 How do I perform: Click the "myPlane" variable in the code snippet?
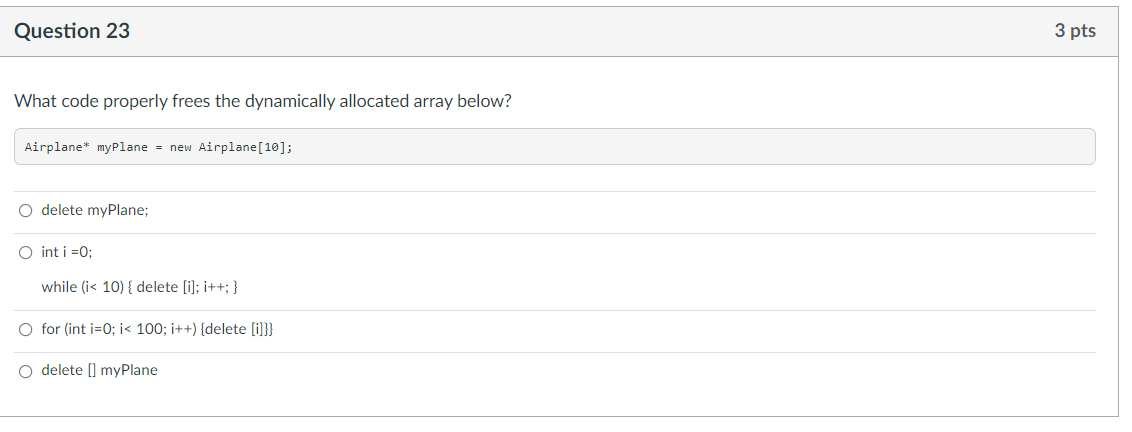click(x=122, y=147)
